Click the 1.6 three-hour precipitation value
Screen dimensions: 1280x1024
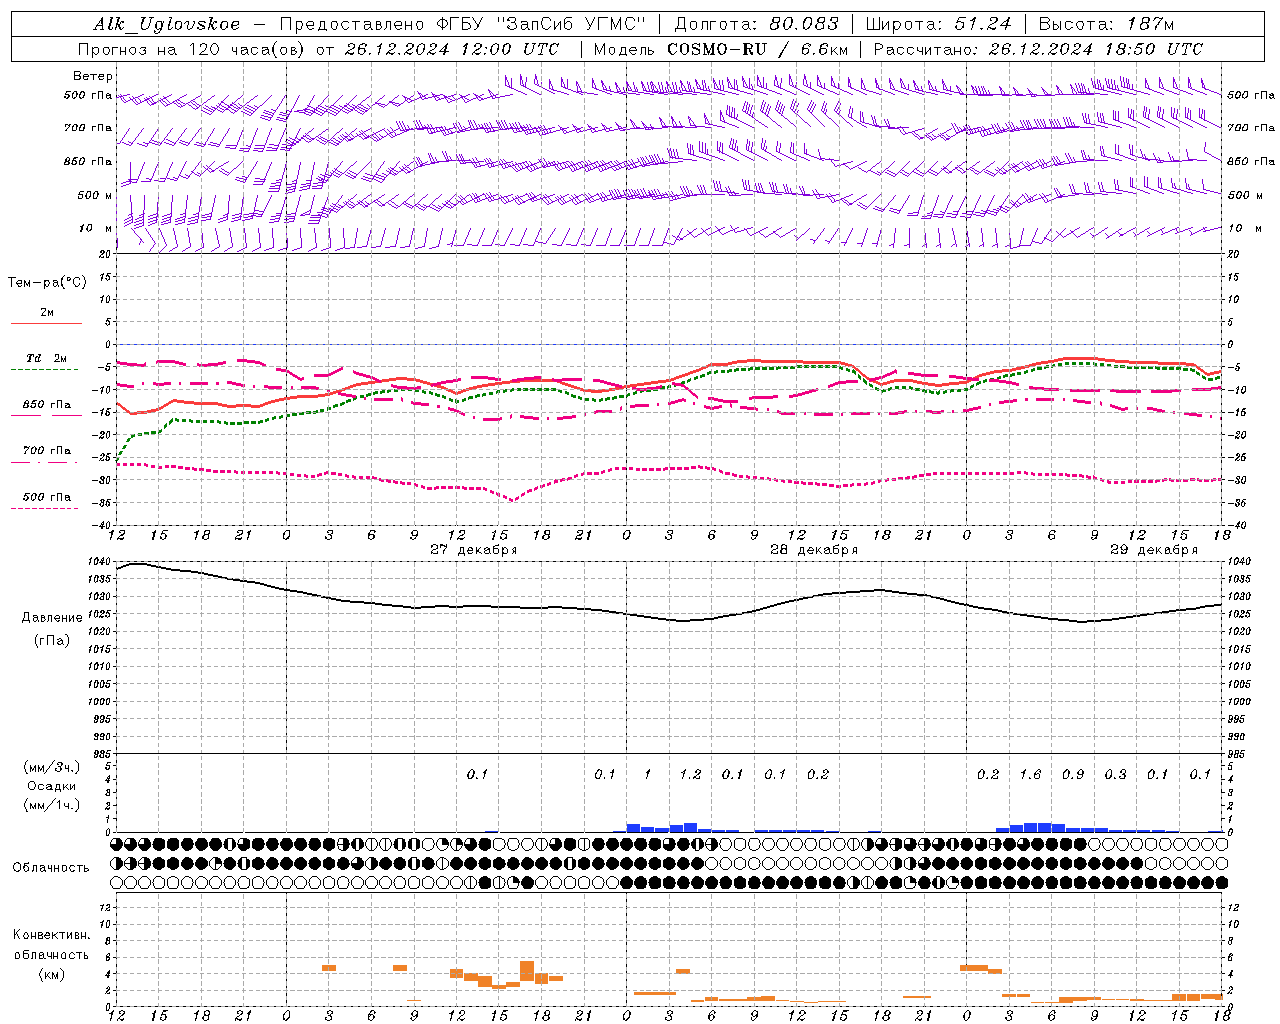coord(1030,774)
